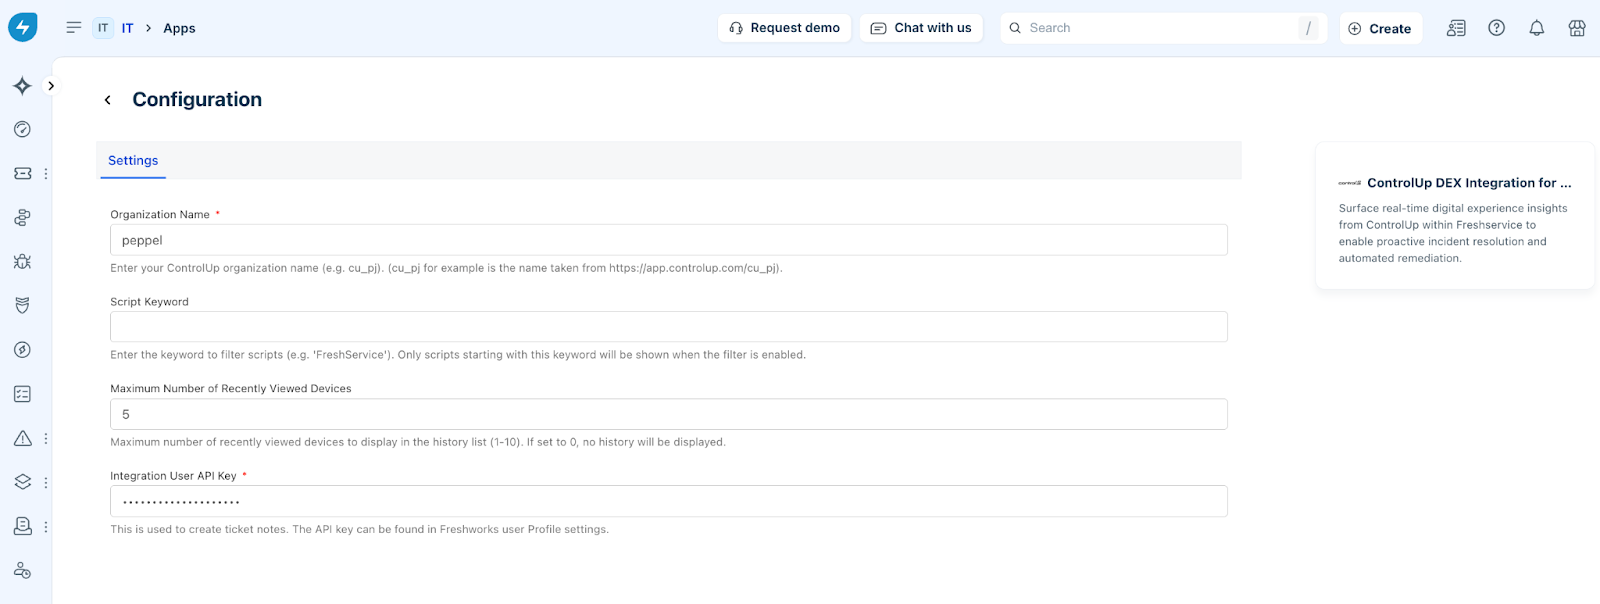Open the Purchase stamp icon in sidebar

click(x=22, y=526)
